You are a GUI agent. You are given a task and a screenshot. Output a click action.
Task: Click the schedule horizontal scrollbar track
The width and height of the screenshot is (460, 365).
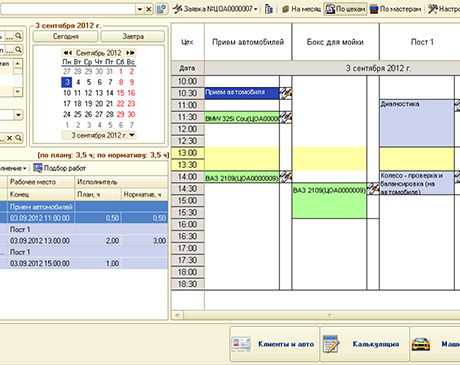(x=322, y=315)
